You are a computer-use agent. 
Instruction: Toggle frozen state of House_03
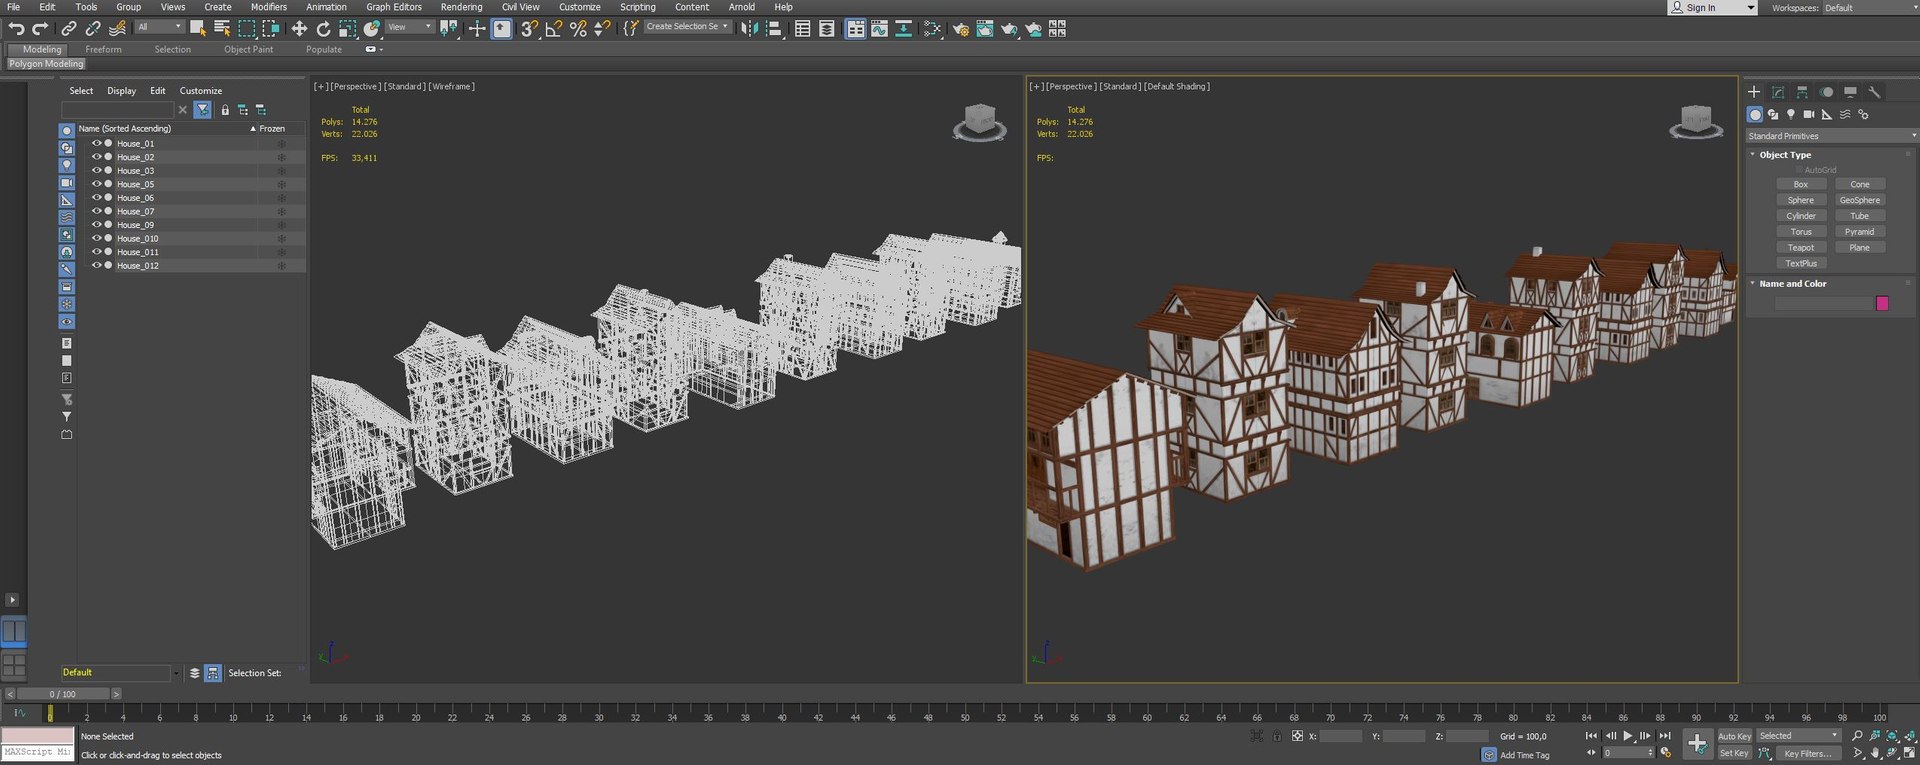281,171
